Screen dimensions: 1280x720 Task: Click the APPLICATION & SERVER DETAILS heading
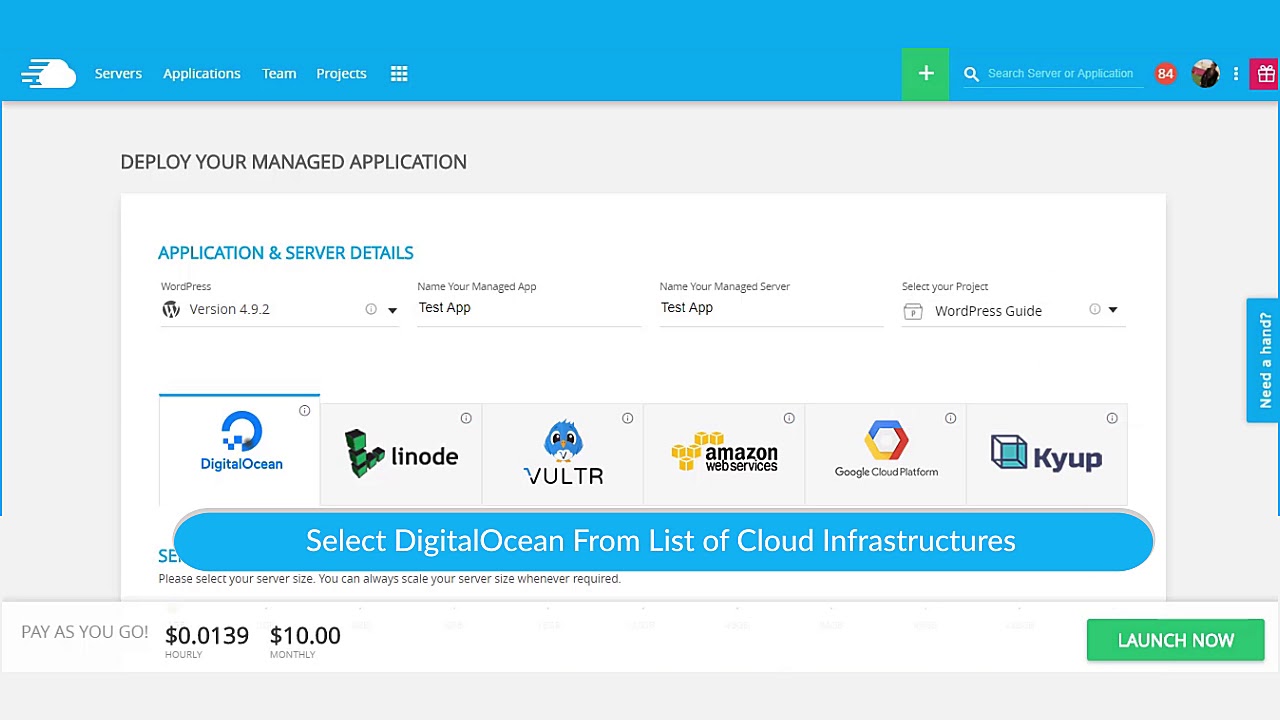285,253
